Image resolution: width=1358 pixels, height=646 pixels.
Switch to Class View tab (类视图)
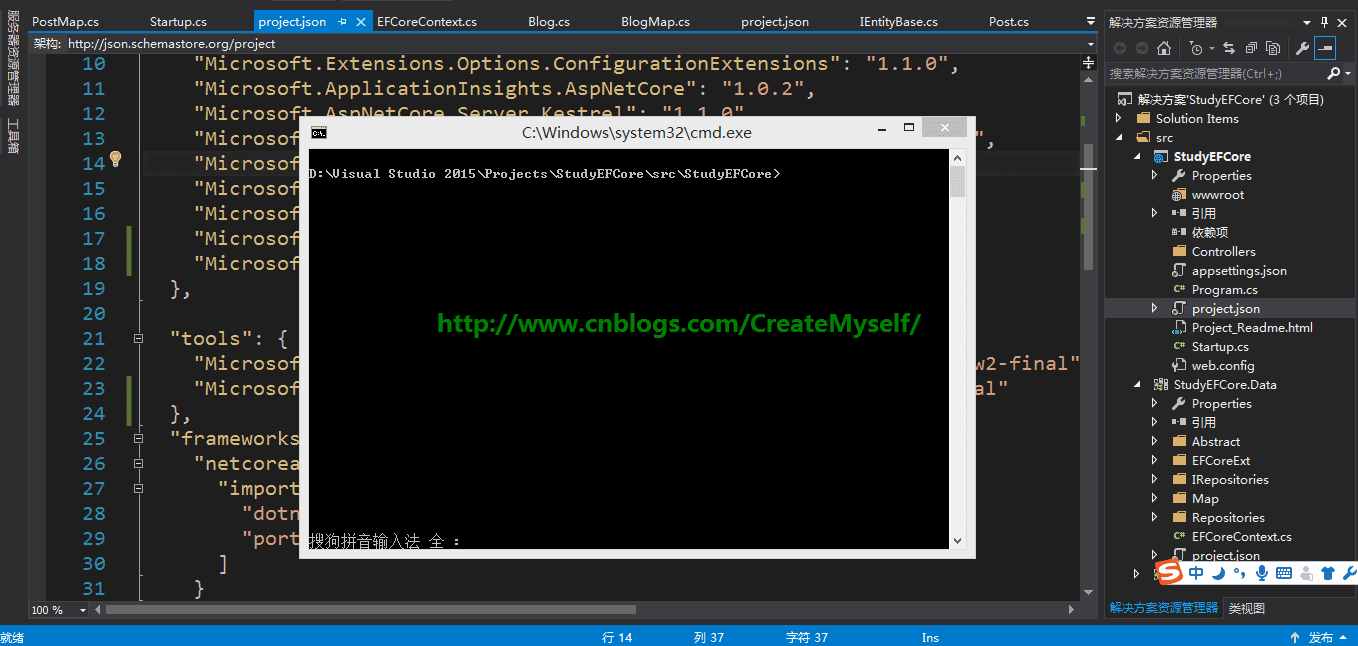click(x=1247, y=608)
